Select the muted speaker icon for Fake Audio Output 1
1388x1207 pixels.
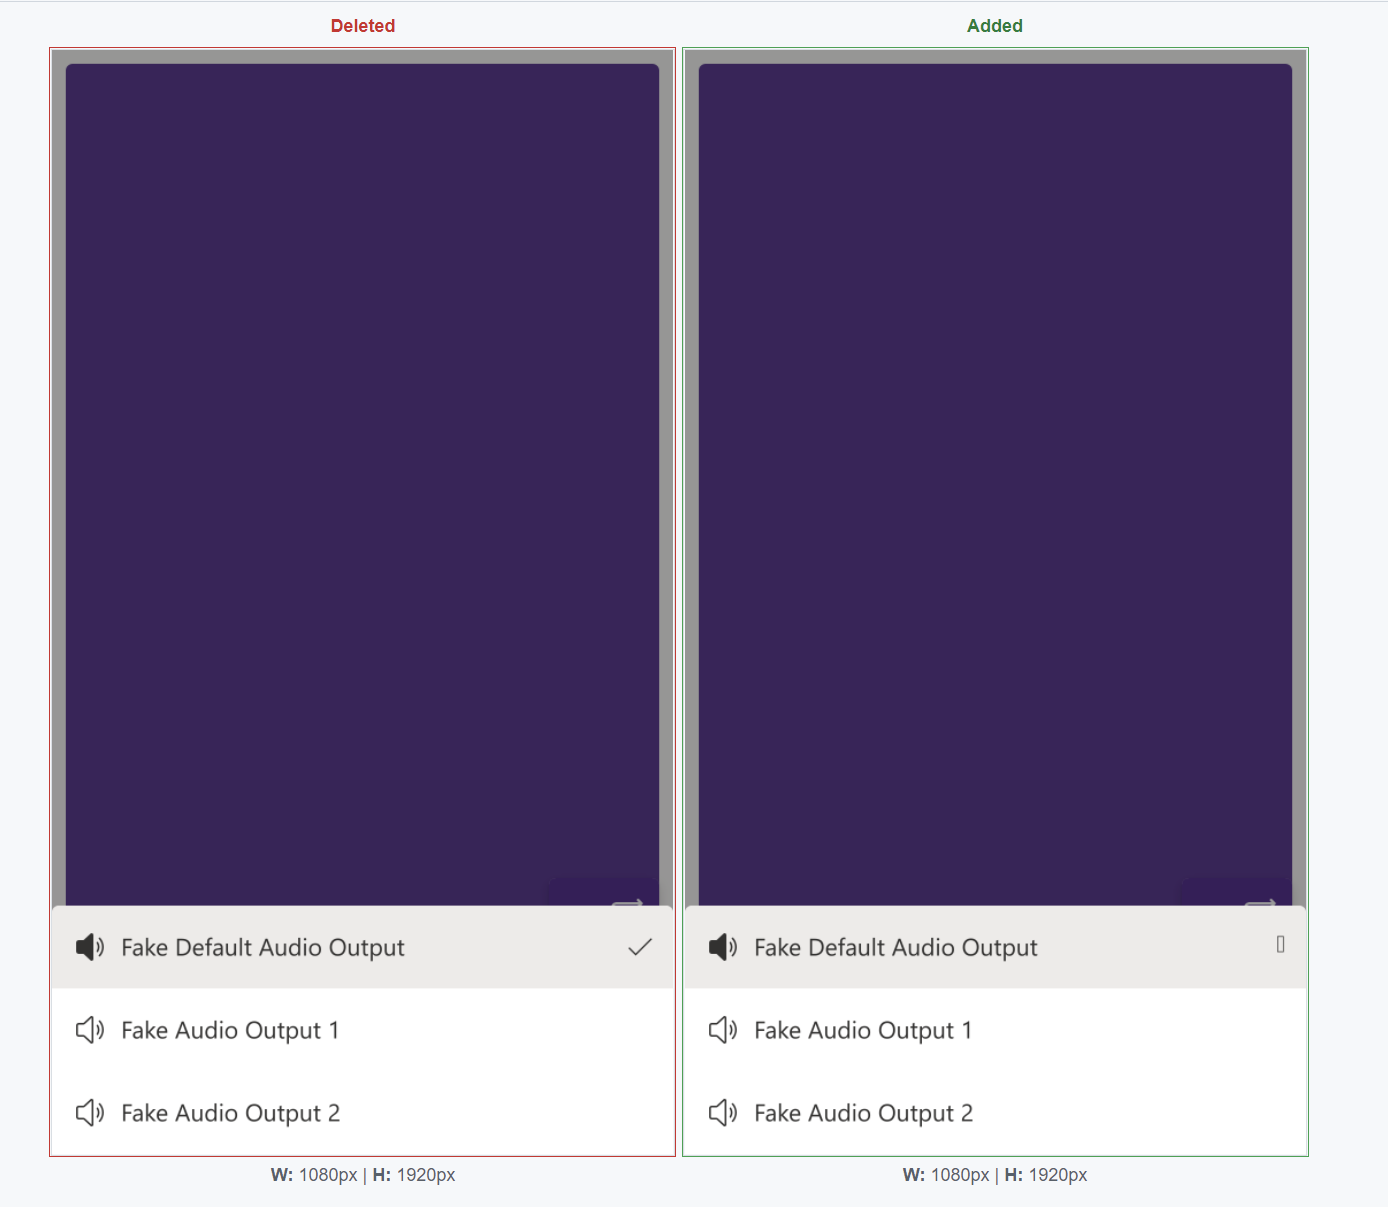[90, 1030]
